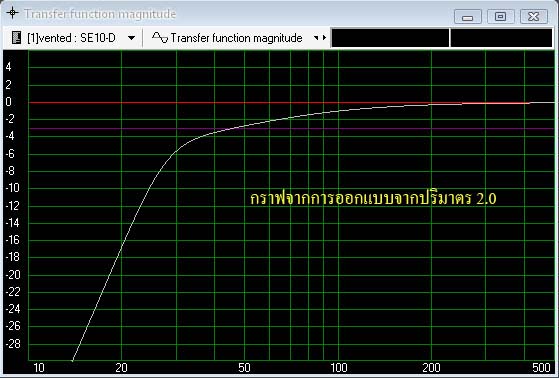Click the red 0 dB reference line
Image resolution: width=559 pixels, height=378 pixels.
point(228,103)
